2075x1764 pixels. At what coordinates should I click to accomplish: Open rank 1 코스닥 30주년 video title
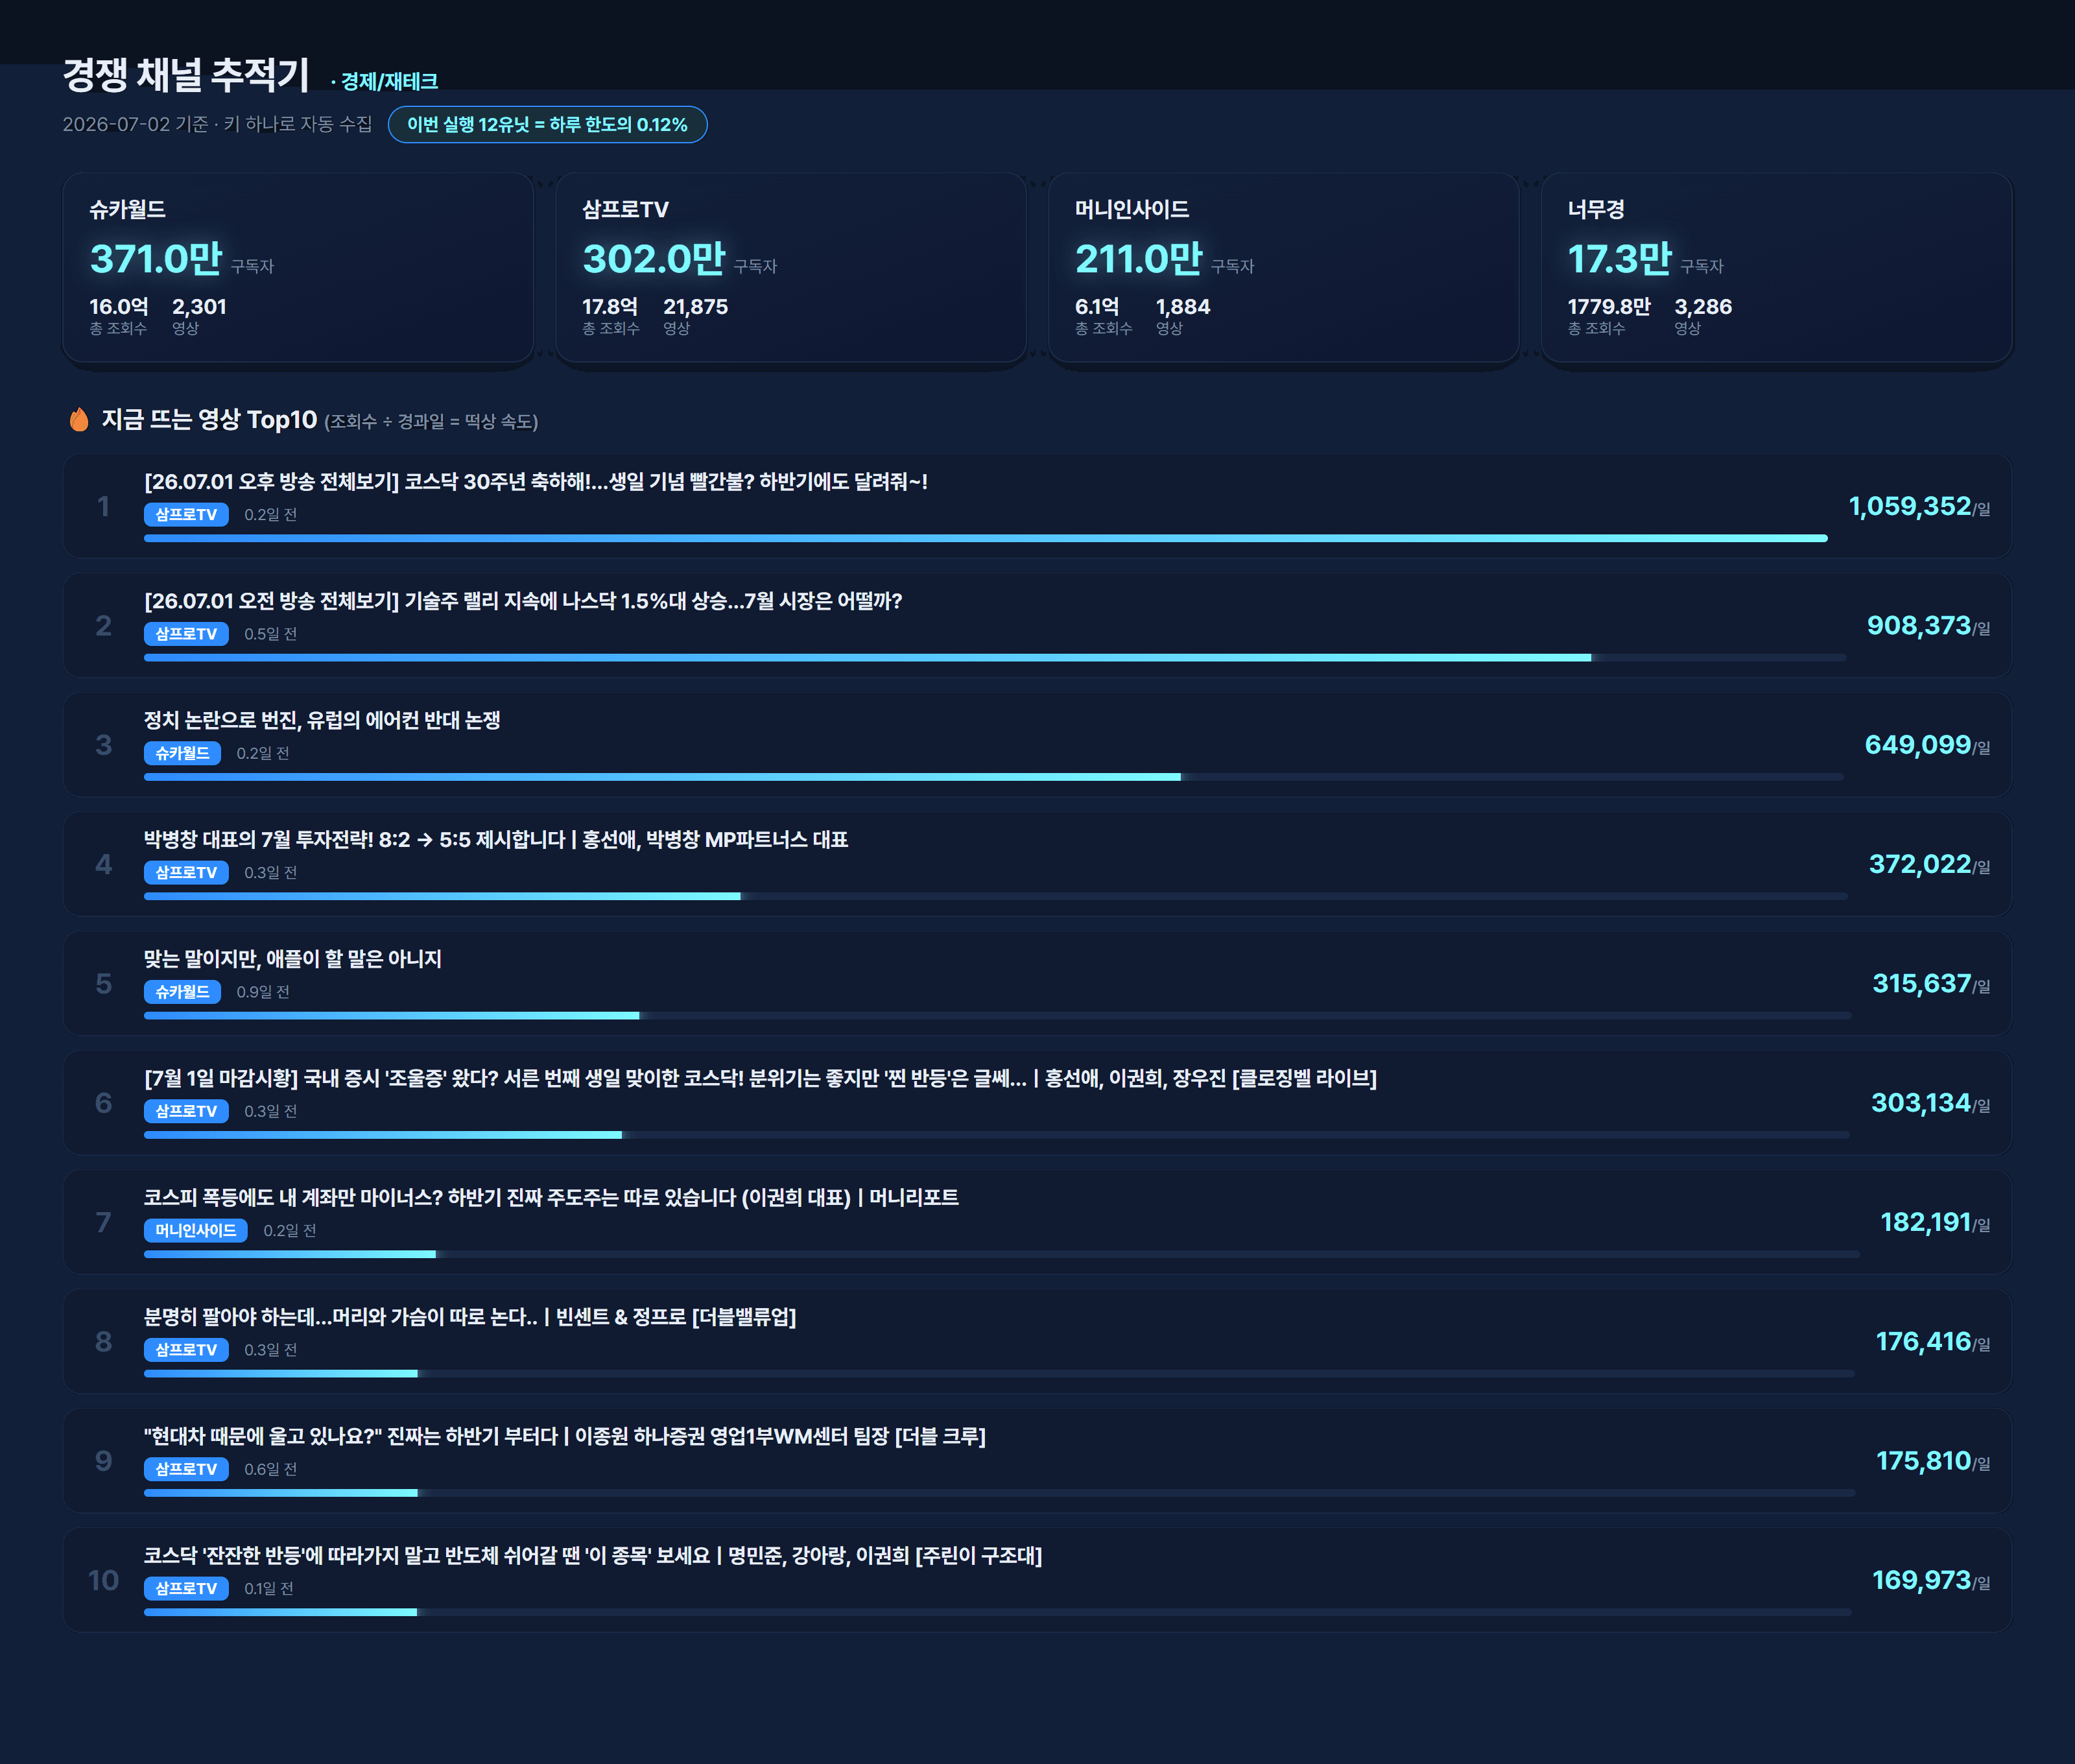click(536, 482)
